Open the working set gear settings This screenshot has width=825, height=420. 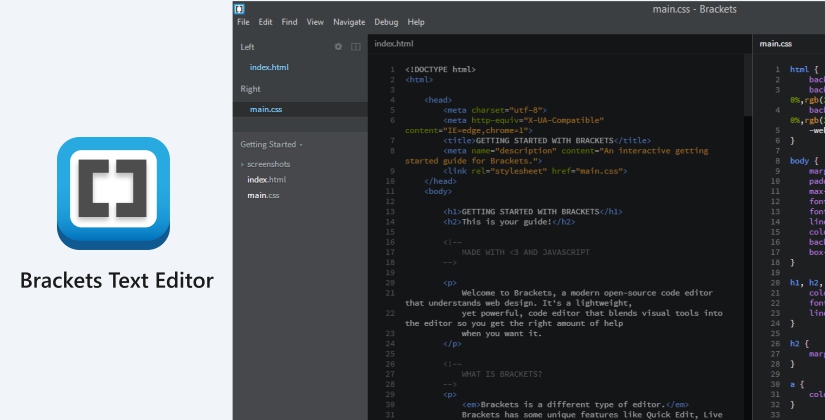pos(338,46)
